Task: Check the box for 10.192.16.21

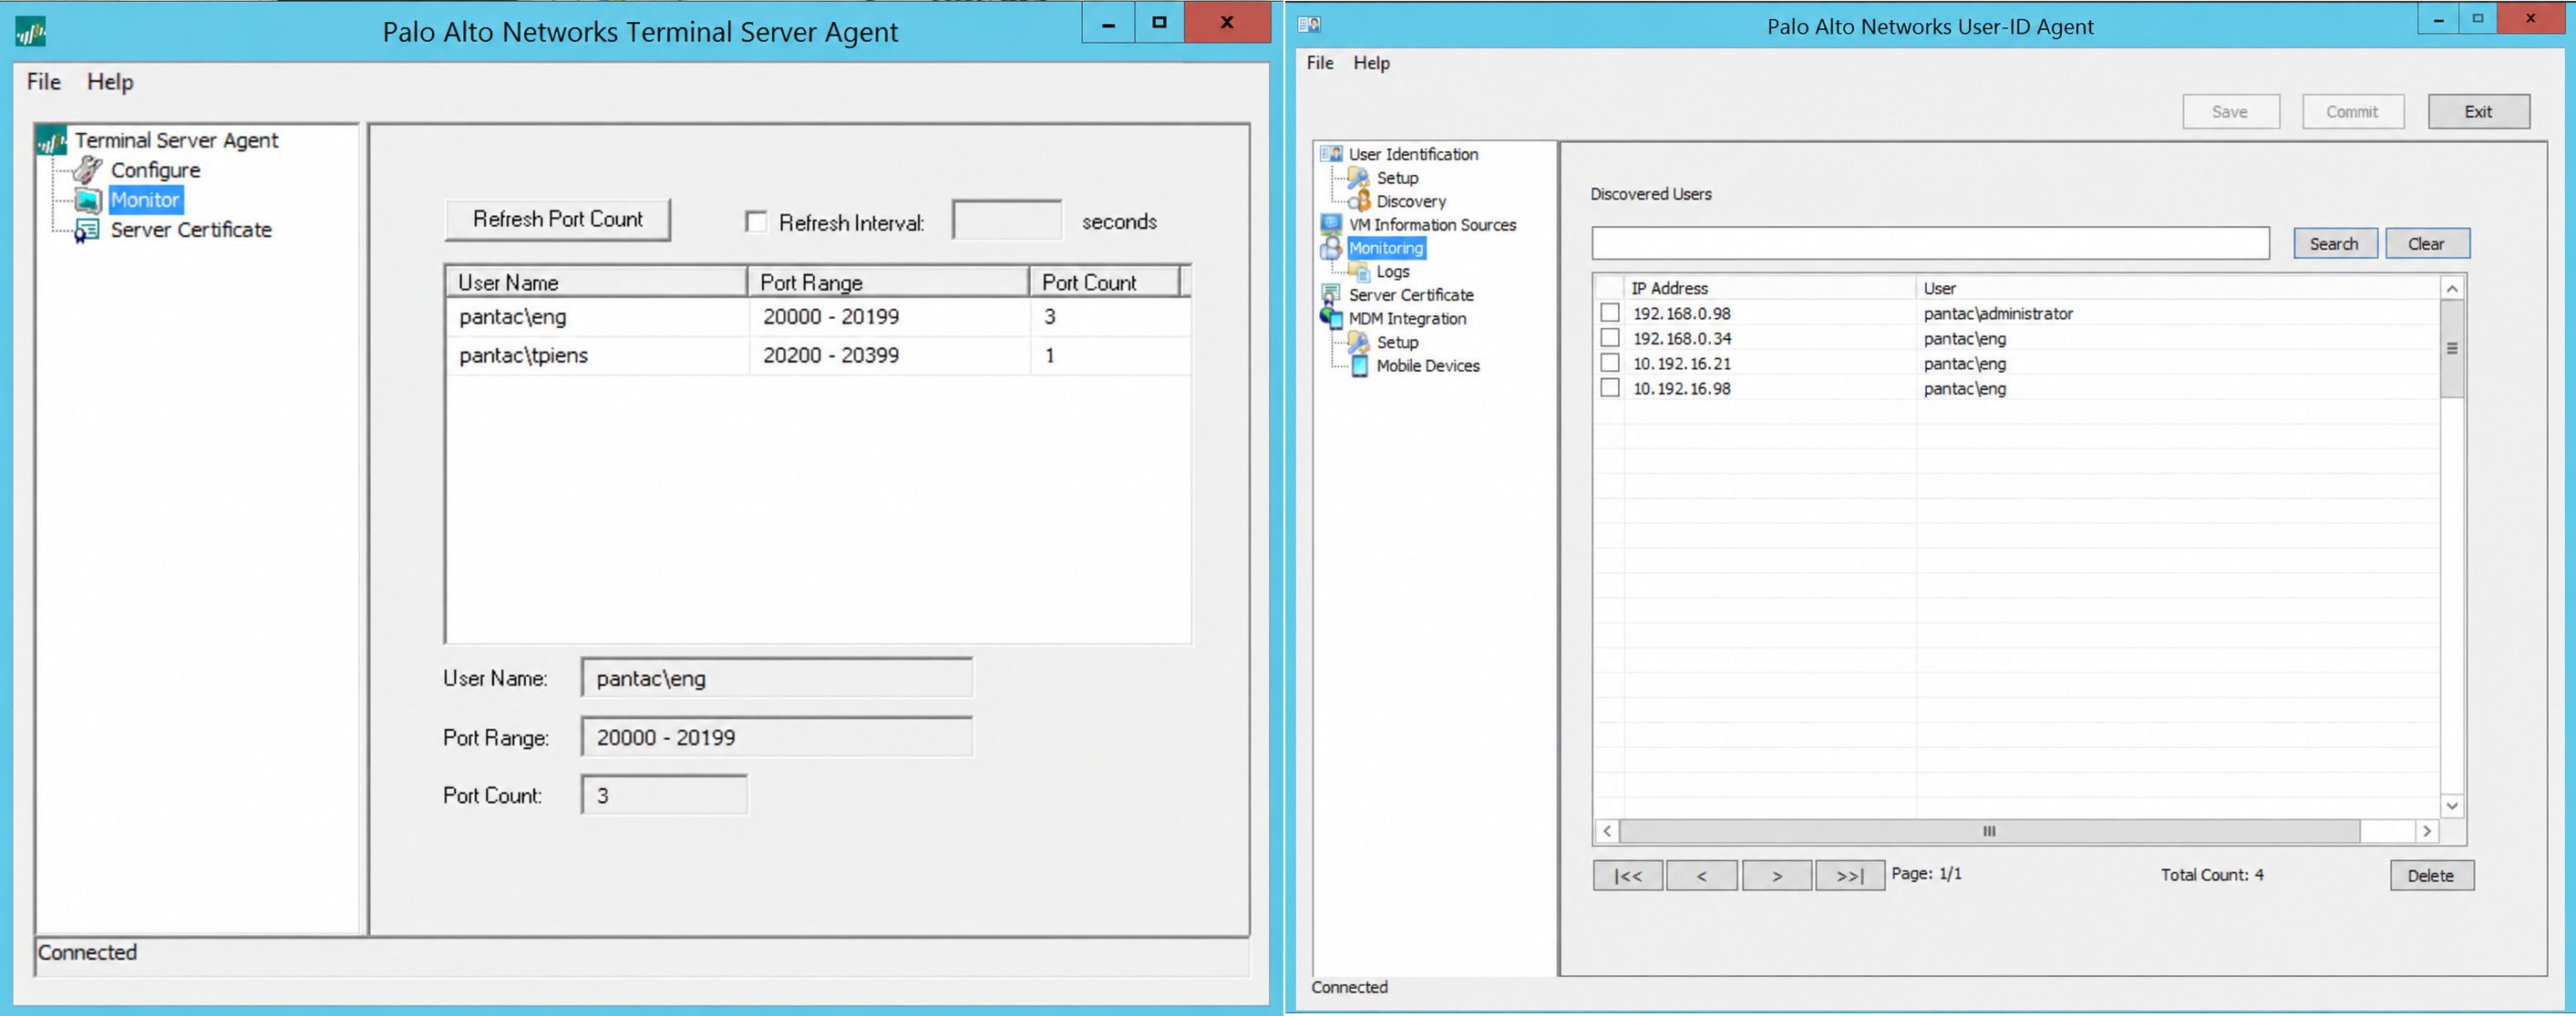Action: pos(1610,363)
